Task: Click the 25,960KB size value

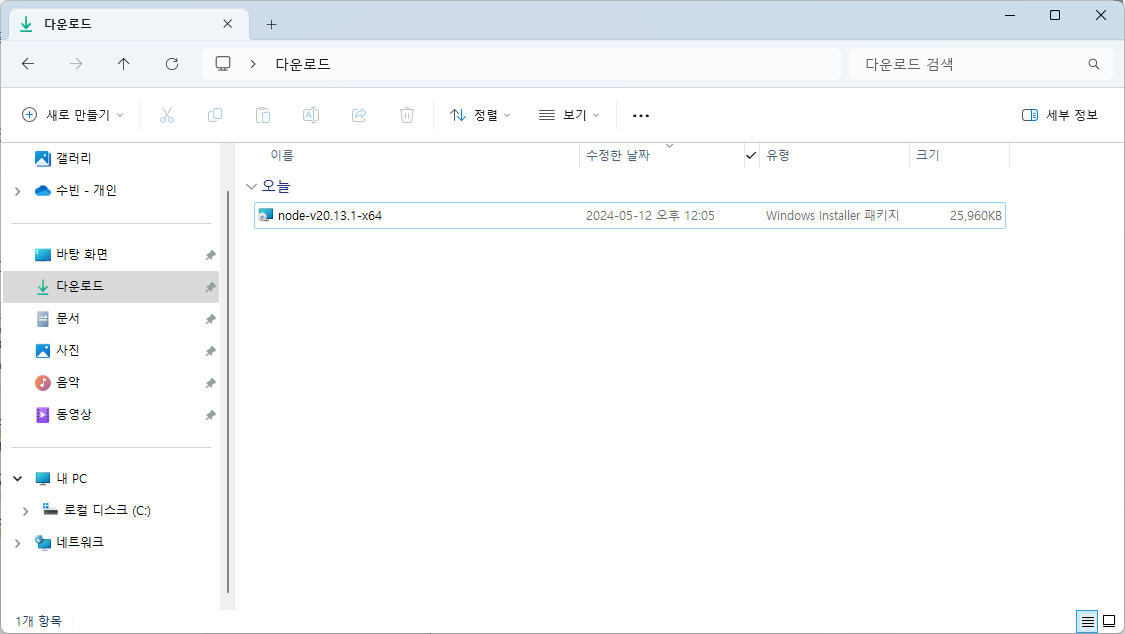Action: (976, 215)
